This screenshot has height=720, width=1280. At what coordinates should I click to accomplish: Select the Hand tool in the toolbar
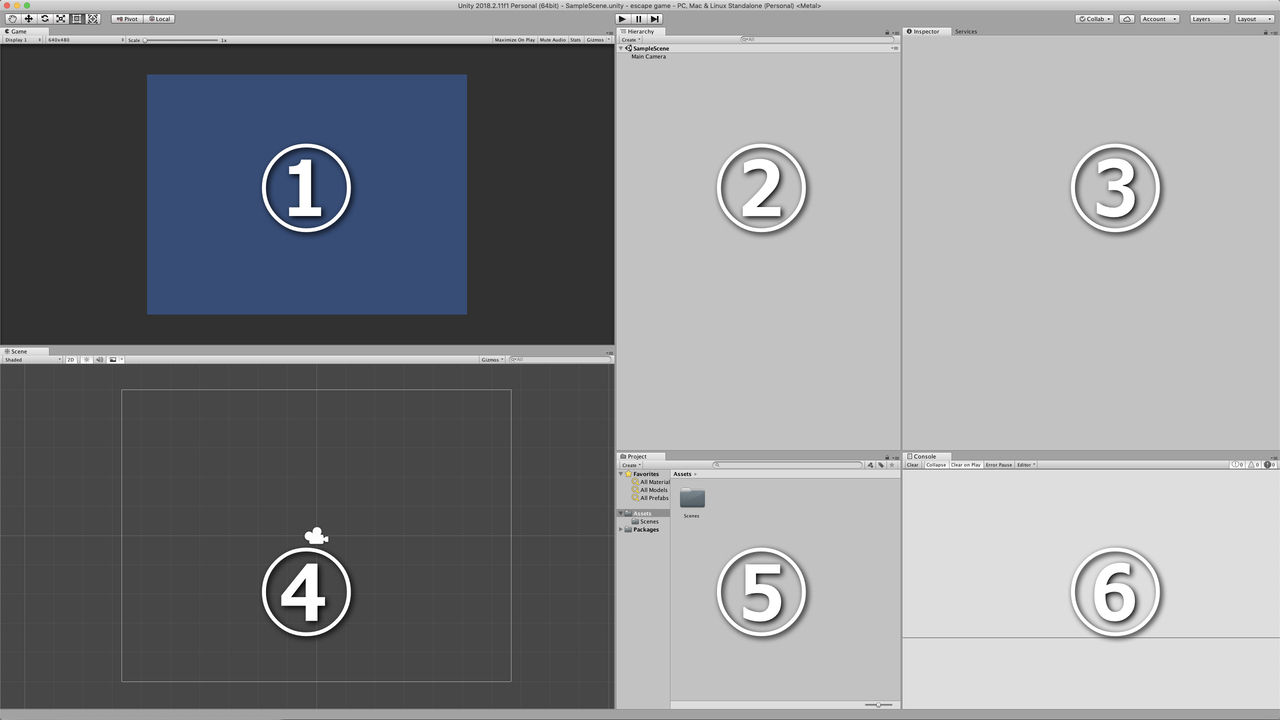[12, 19]
